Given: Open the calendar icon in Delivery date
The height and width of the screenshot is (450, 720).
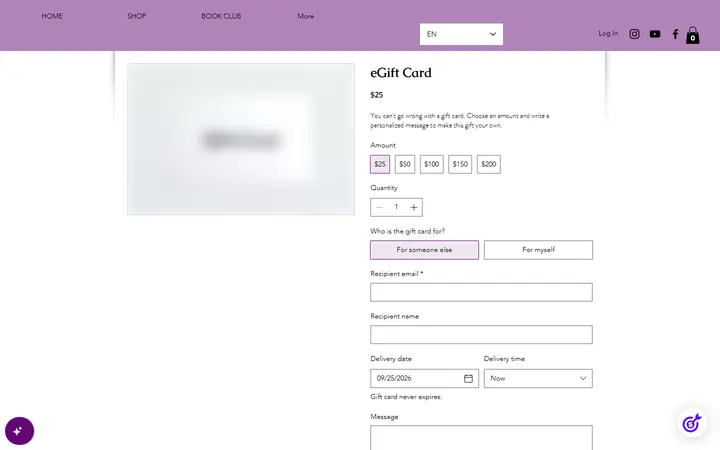Looking at the screenshot, I should coord(468,378).
